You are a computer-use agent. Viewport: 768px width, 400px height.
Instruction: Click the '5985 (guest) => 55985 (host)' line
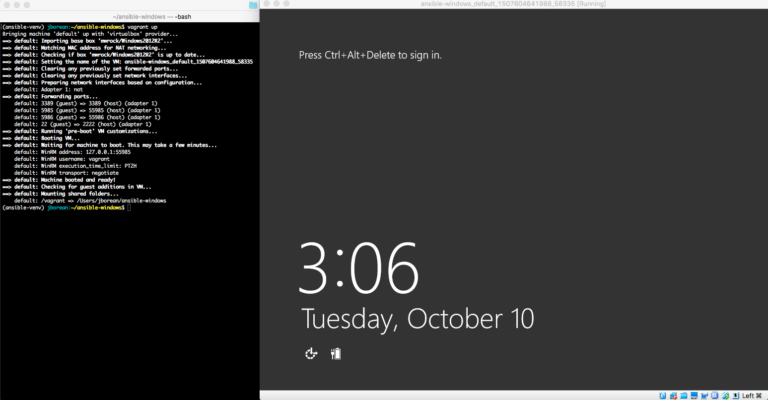pos(87,110)
